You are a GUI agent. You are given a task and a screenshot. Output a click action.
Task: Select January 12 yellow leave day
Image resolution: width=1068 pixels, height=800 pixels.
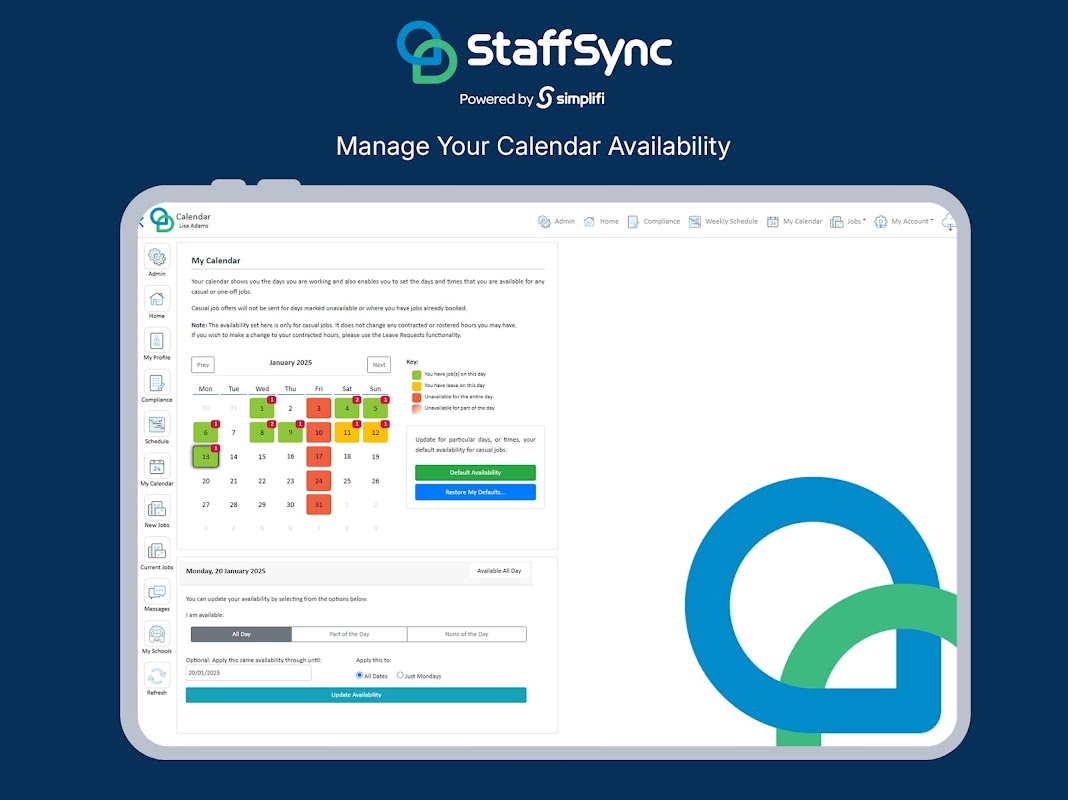(375, 432)
